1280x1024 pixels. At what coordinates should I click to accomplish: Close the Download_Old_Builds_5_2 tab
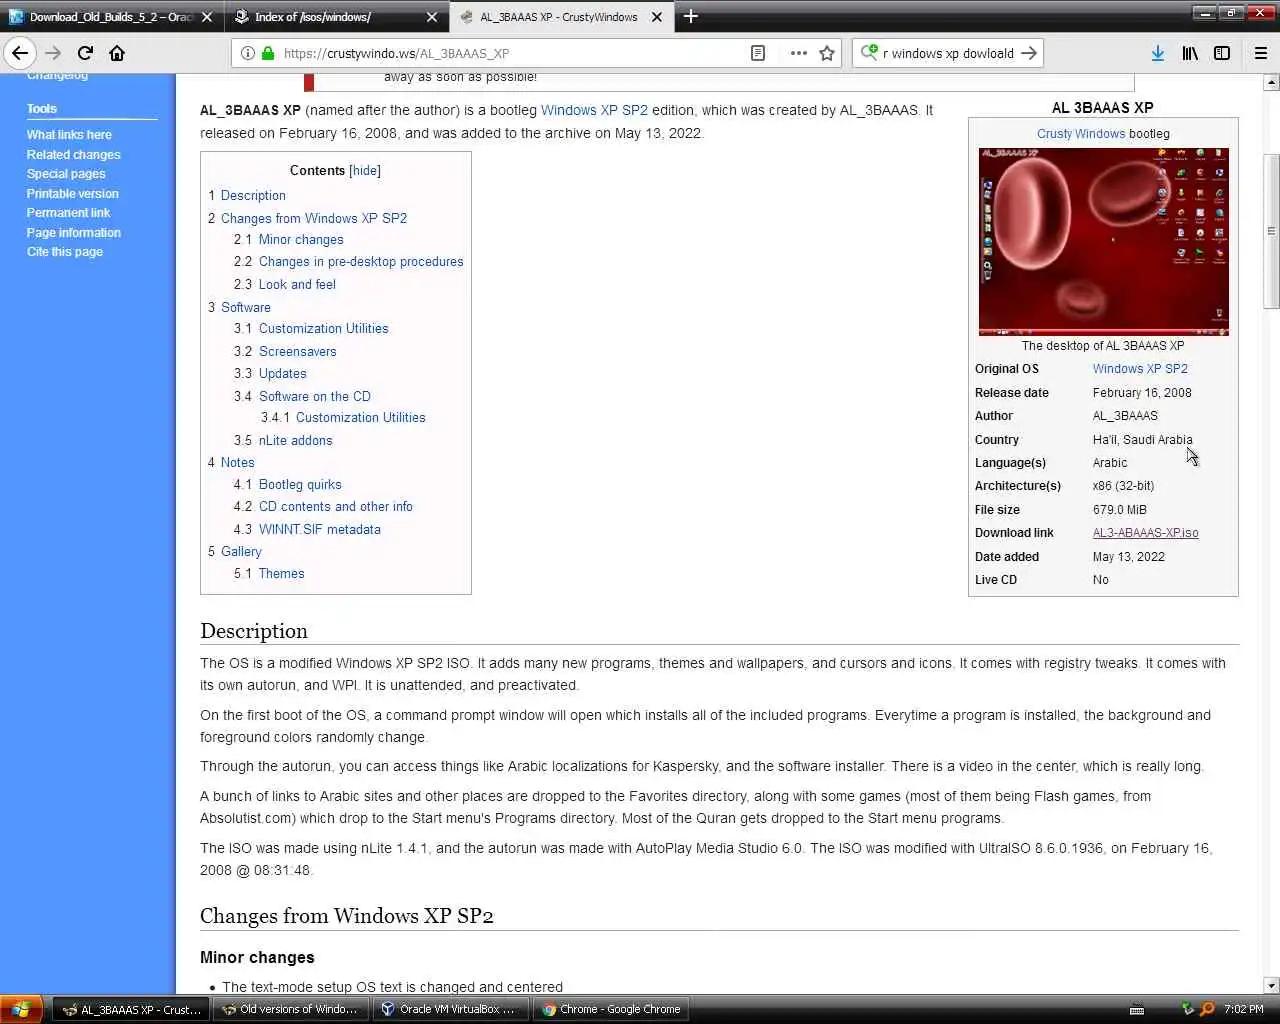[207, 17]
